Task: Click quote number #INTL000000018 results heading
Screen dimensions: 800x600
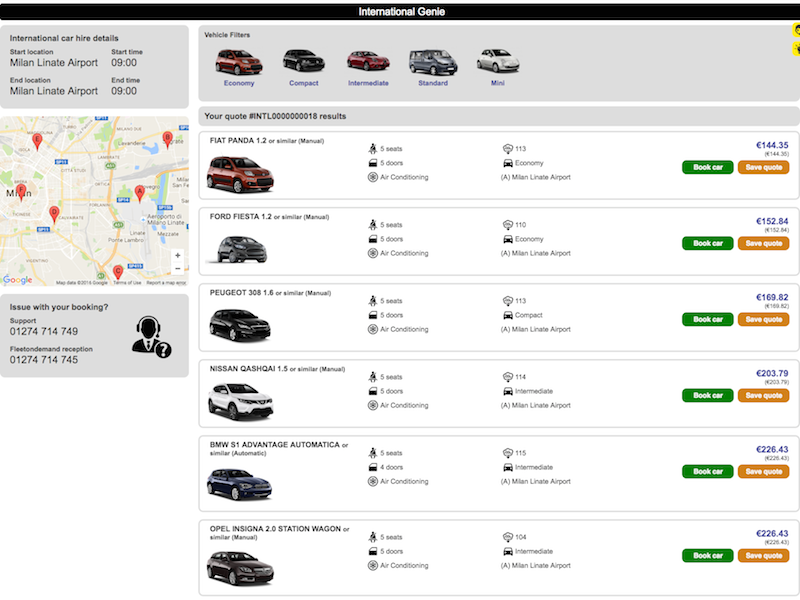Action: (x=275, y=116)
